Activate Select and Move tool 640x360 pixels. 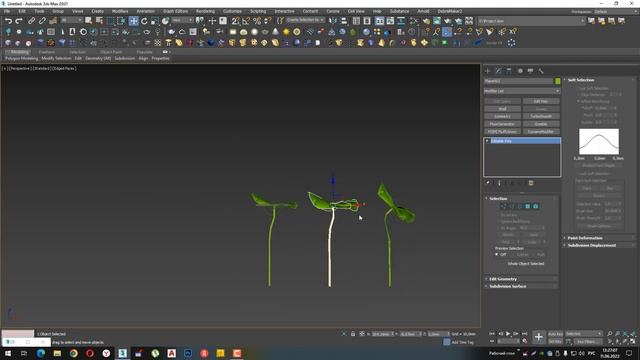coord(133,21)
